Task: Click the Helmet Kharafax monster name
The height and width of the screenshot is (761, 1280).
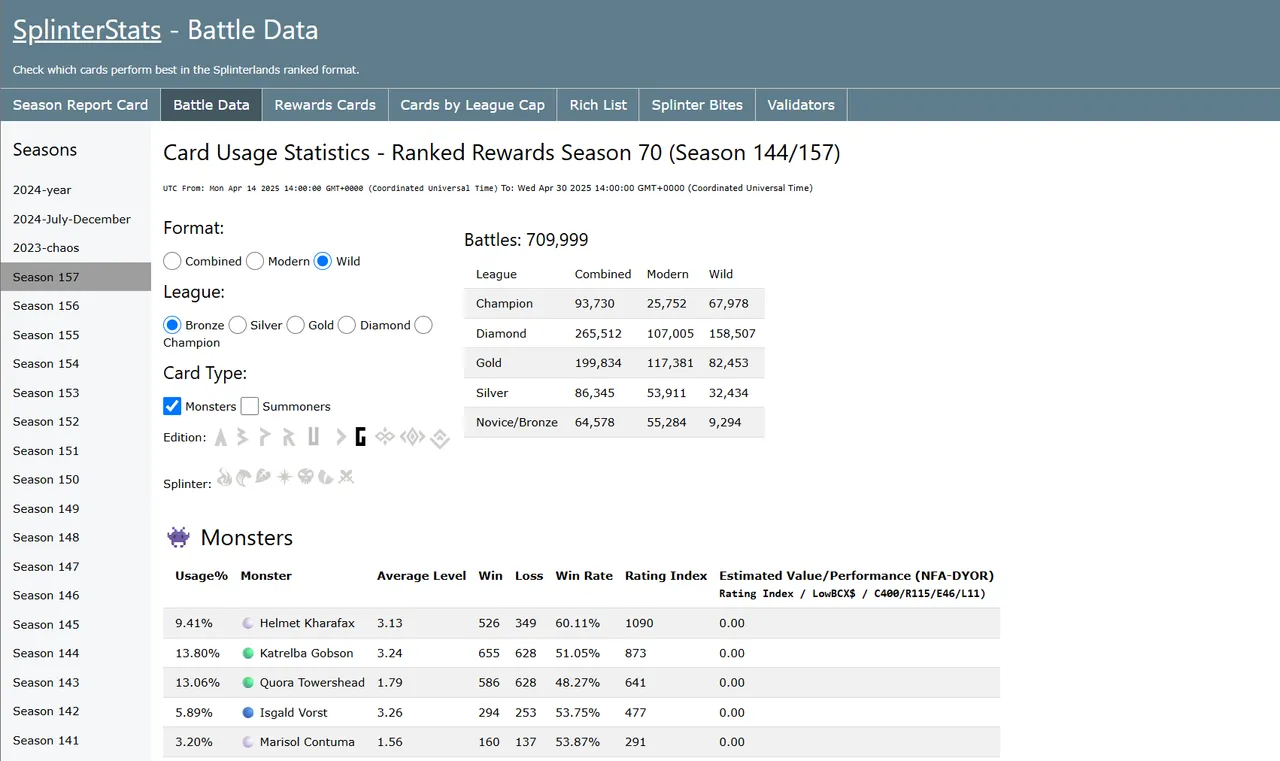Action: coord(307,623)
